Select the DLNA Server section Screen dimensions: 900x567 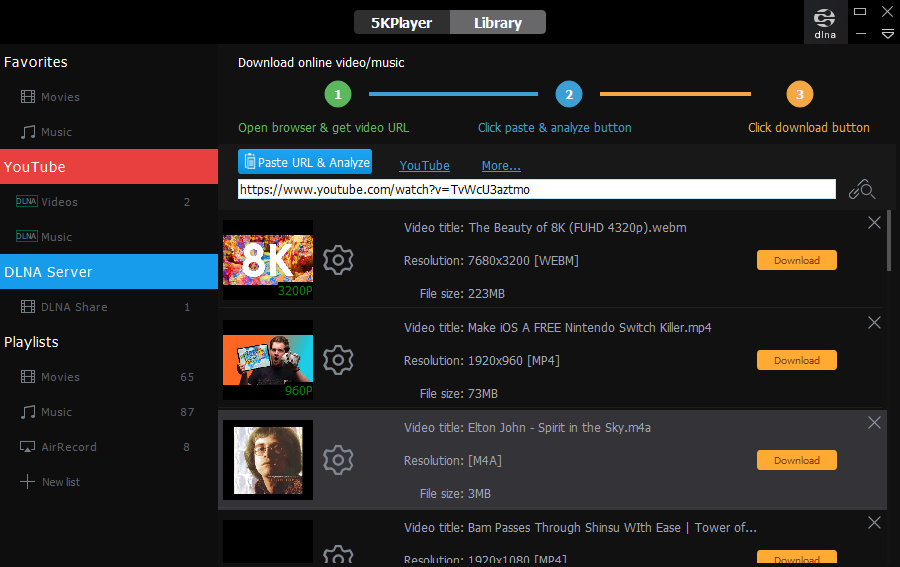pos(109,272)
